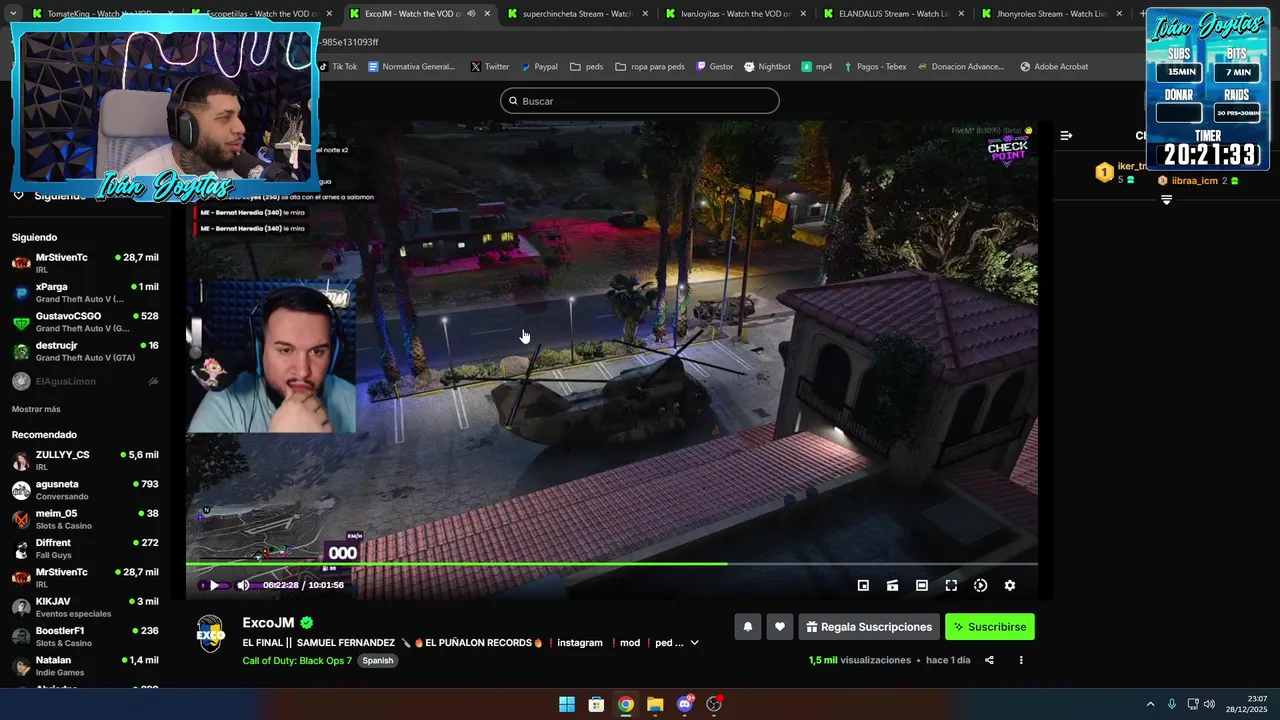Viewport: 1280px width, 720px height.
Task: Click the Spanish language tag
Action: [x=377, y=661]
